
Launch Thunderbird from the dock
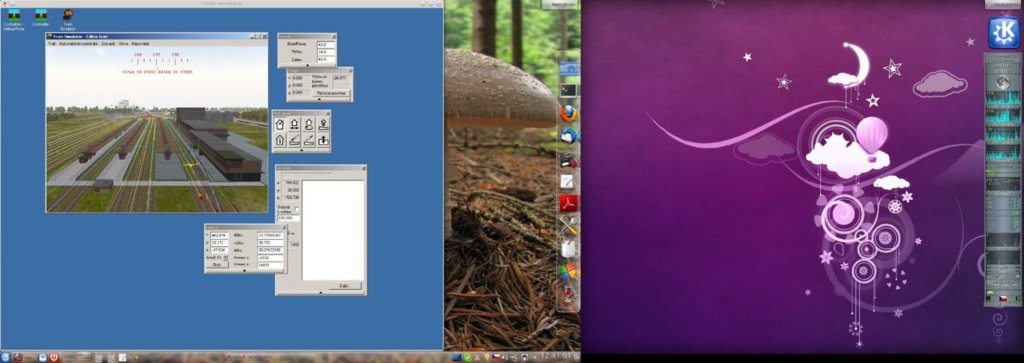click(568, 136)
